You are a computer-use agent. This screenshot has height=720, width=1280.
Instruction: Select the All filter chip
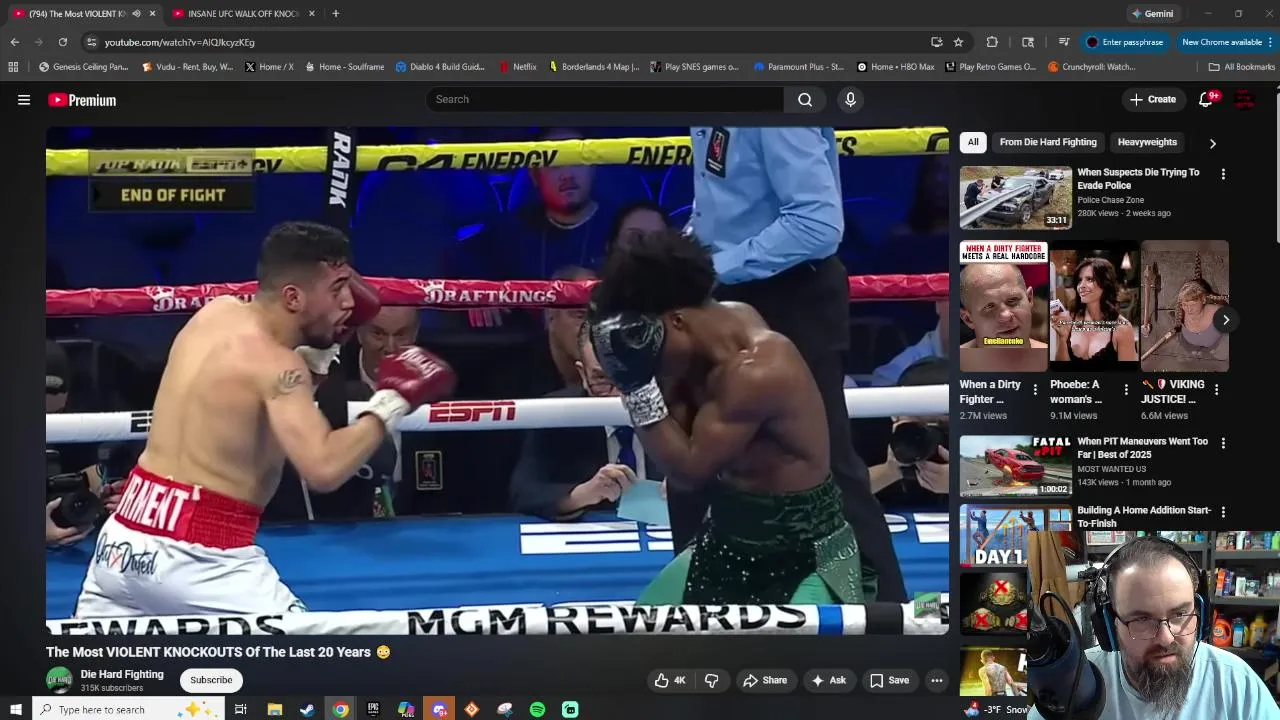[973, 142]
